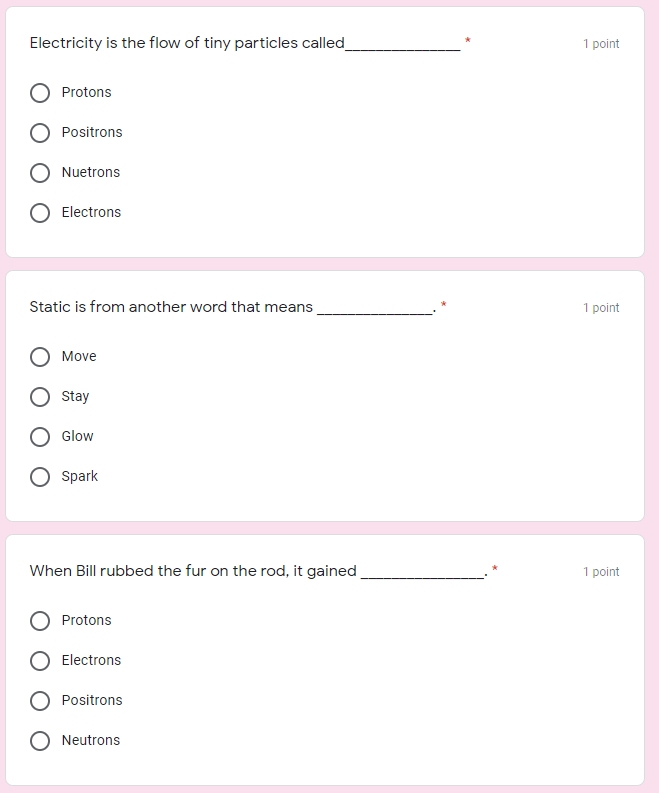Choose Positrons in the electricity flow question

[40, 133]
